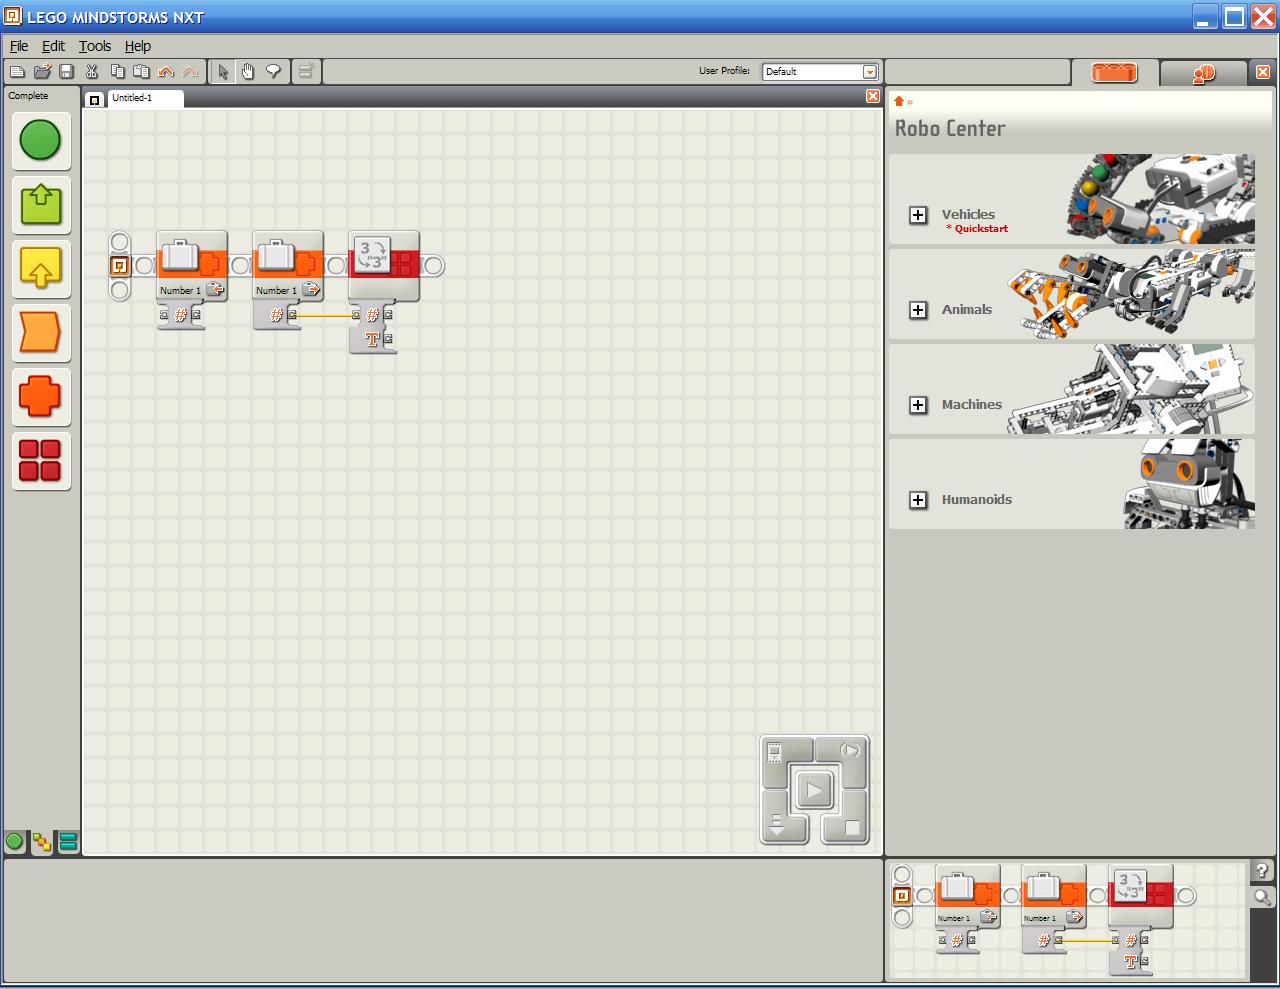This screenshot has width=1280, height=989.
Task: Open the Tools menu
Action: 95,46
